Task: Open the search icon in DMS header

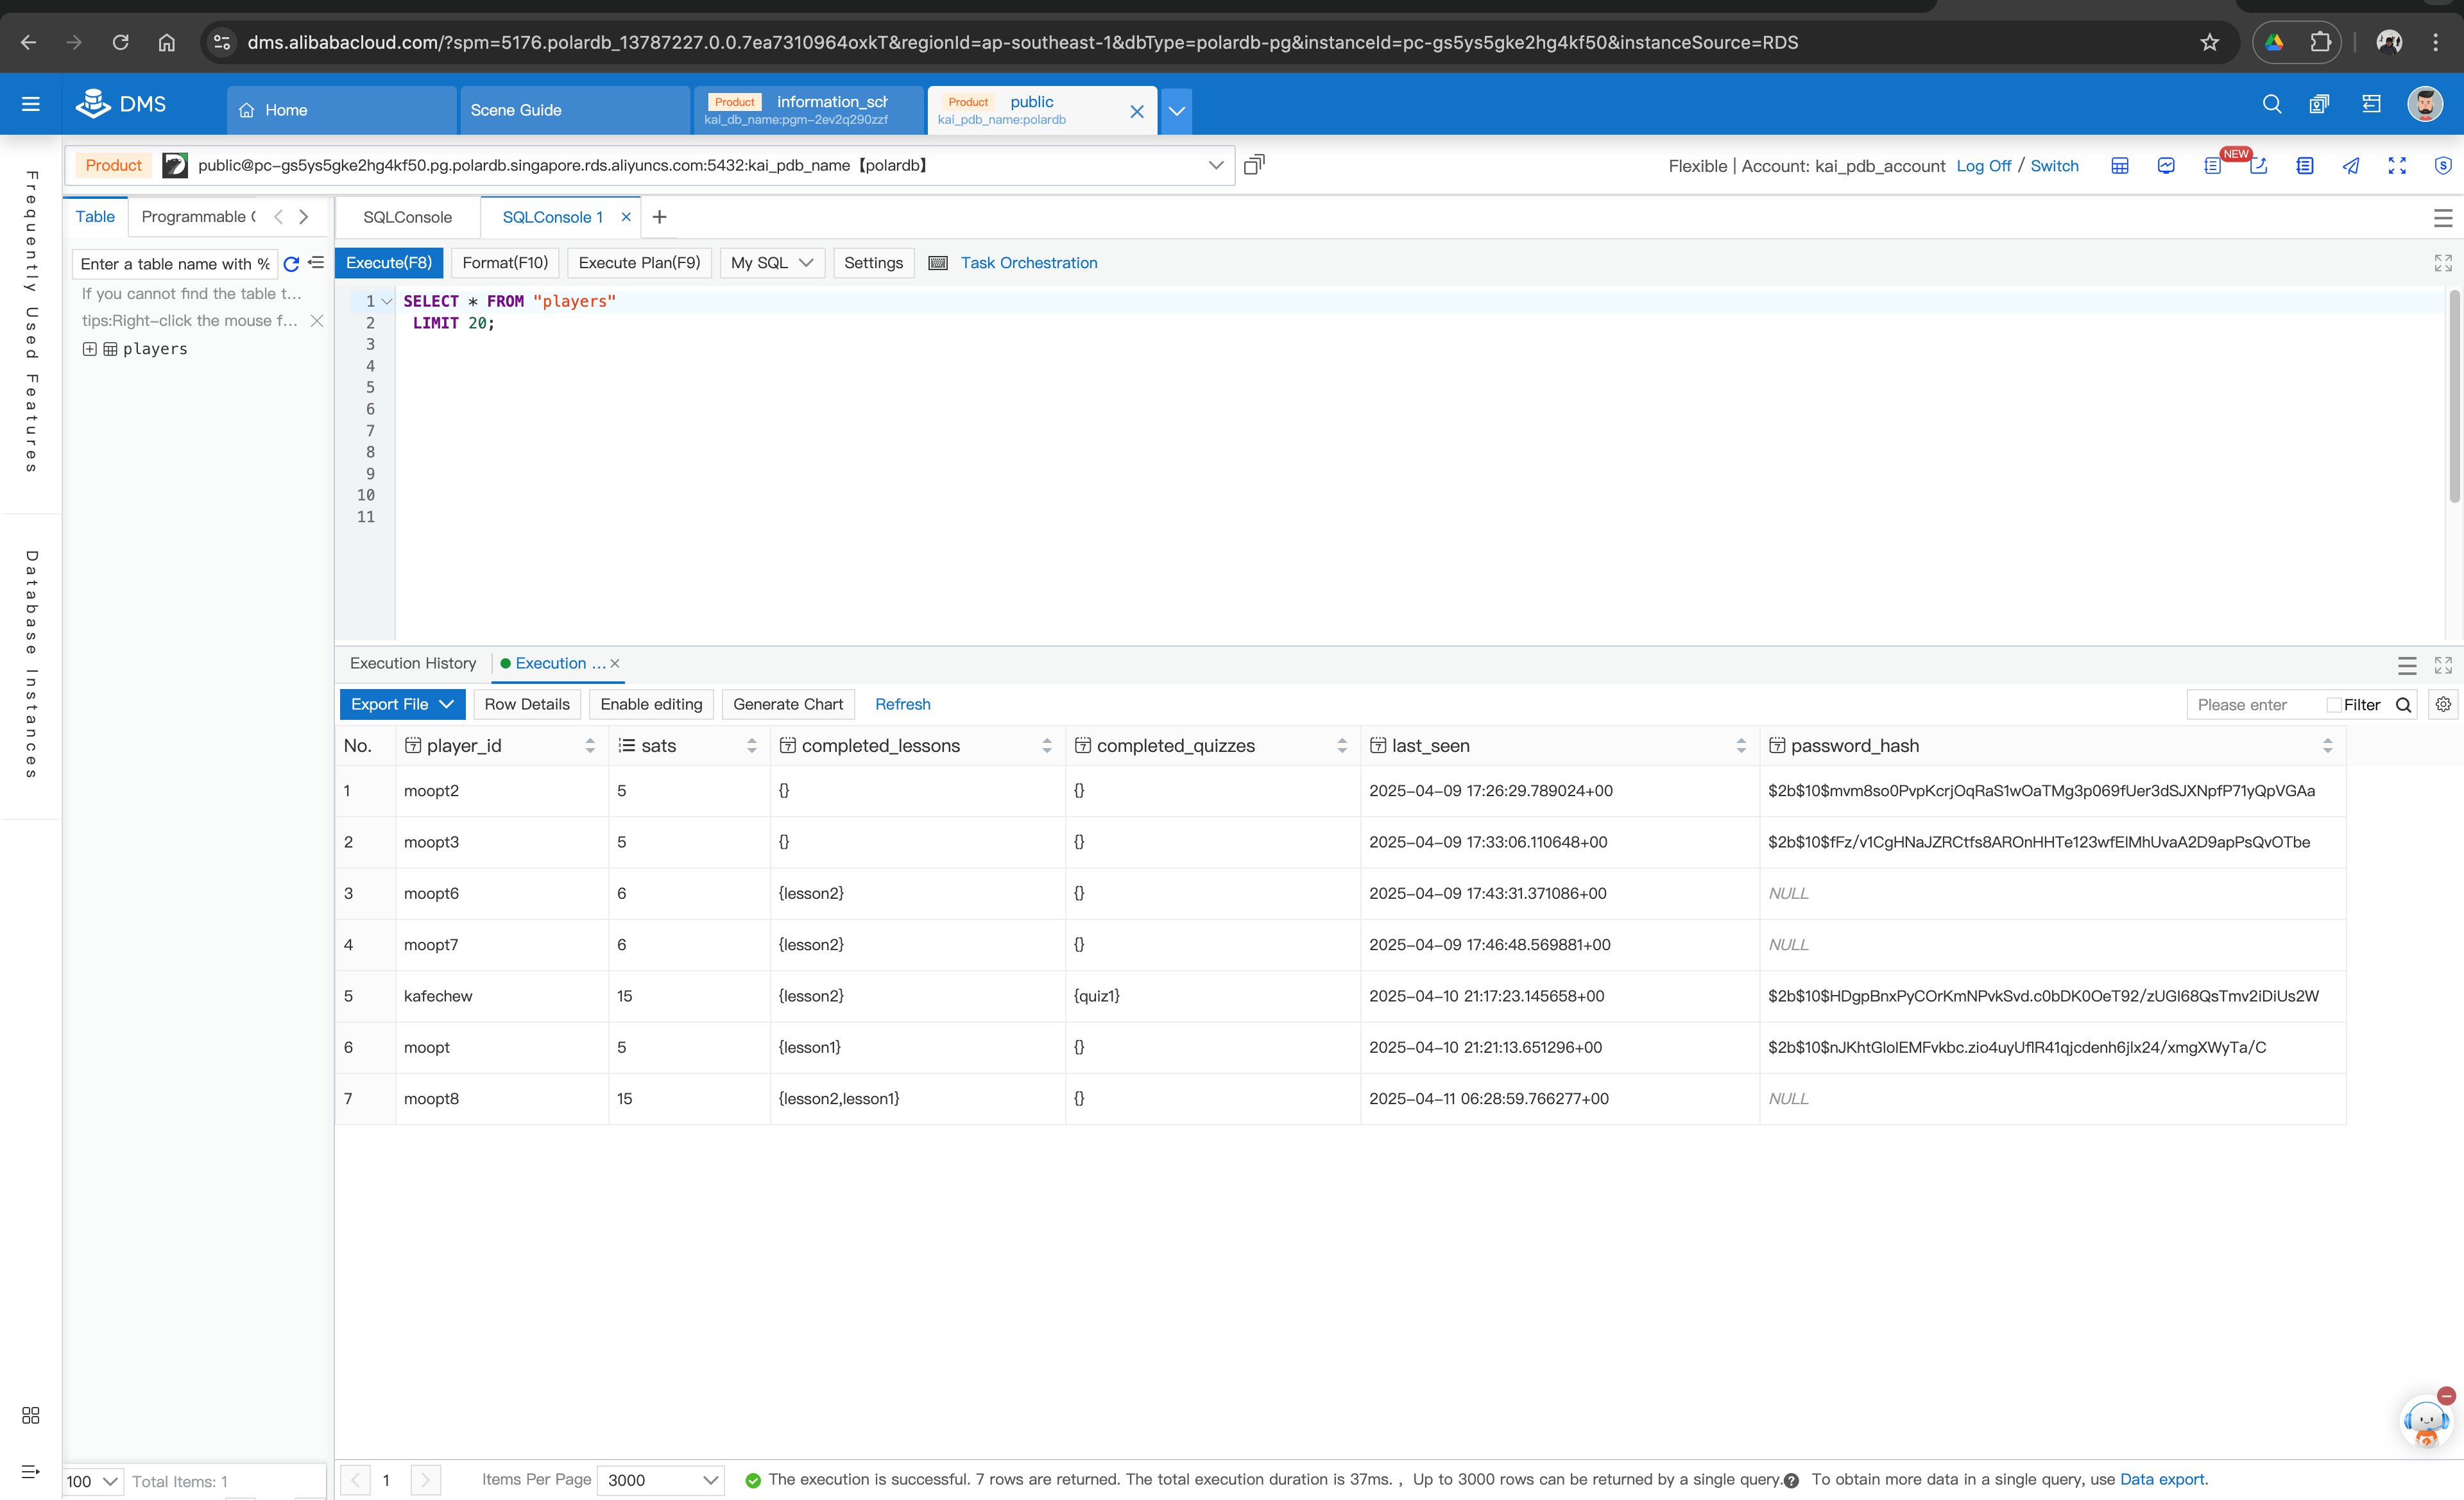Action: pyautogui.click(x=2271, y=104)
